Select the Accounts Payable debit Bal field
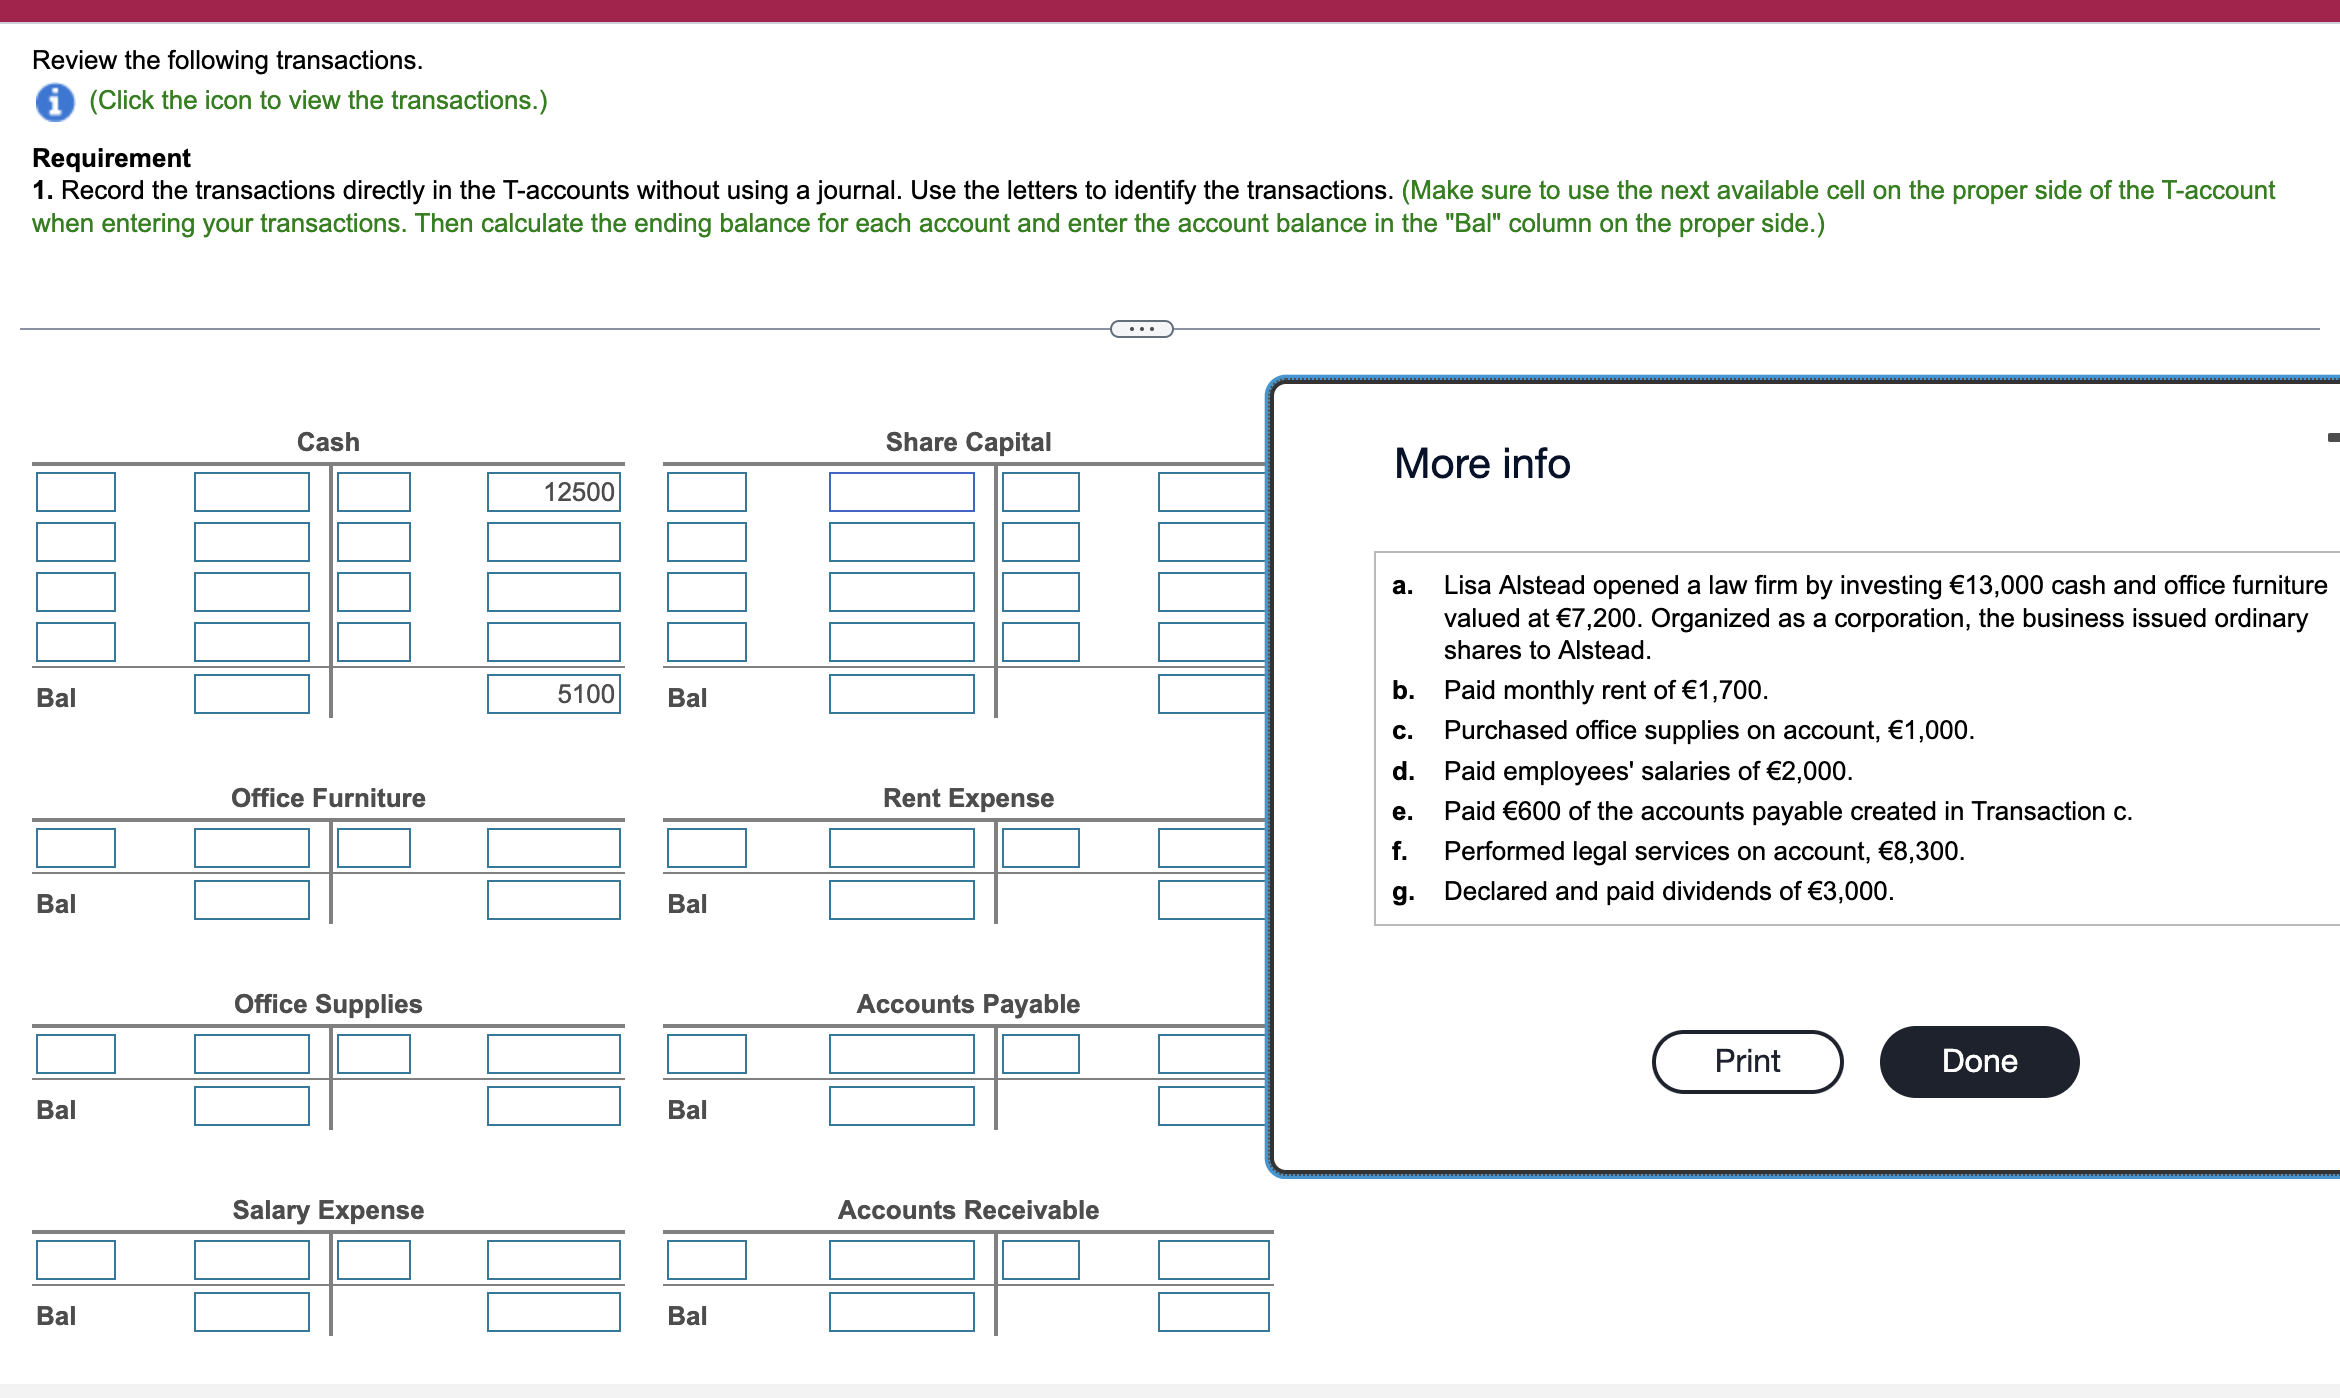This screenshot has width=2340, height=1398. [x=901, y=1106]
